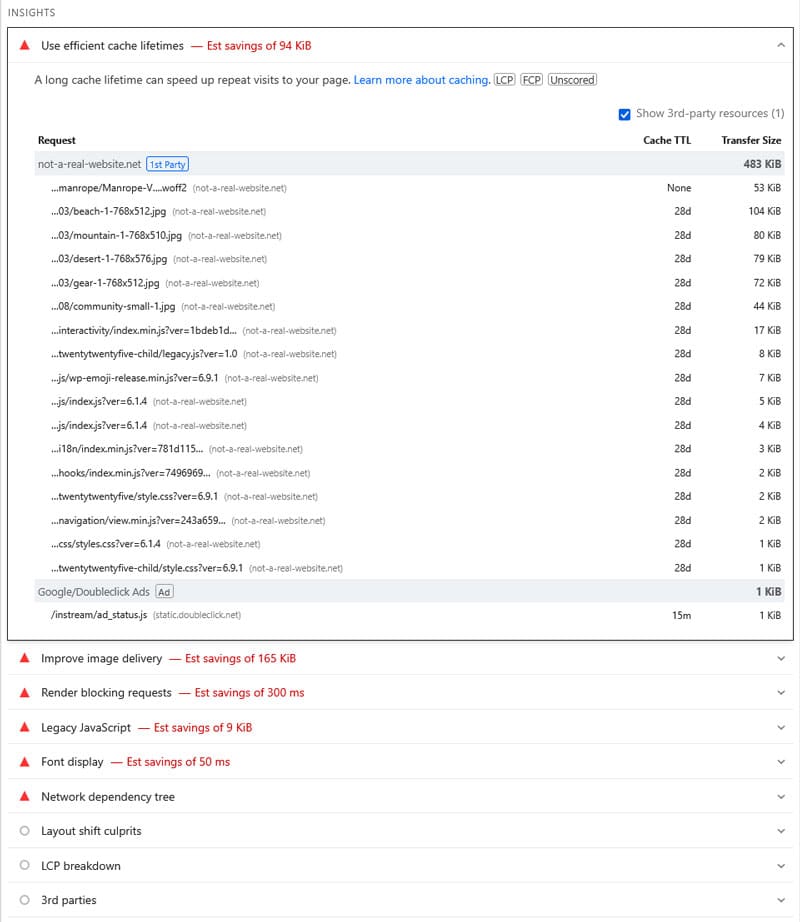The image size is (800, 922).
Task: Click the warning triangle beside "Use efficient cache lifetimes"
Action: [23, 45]
